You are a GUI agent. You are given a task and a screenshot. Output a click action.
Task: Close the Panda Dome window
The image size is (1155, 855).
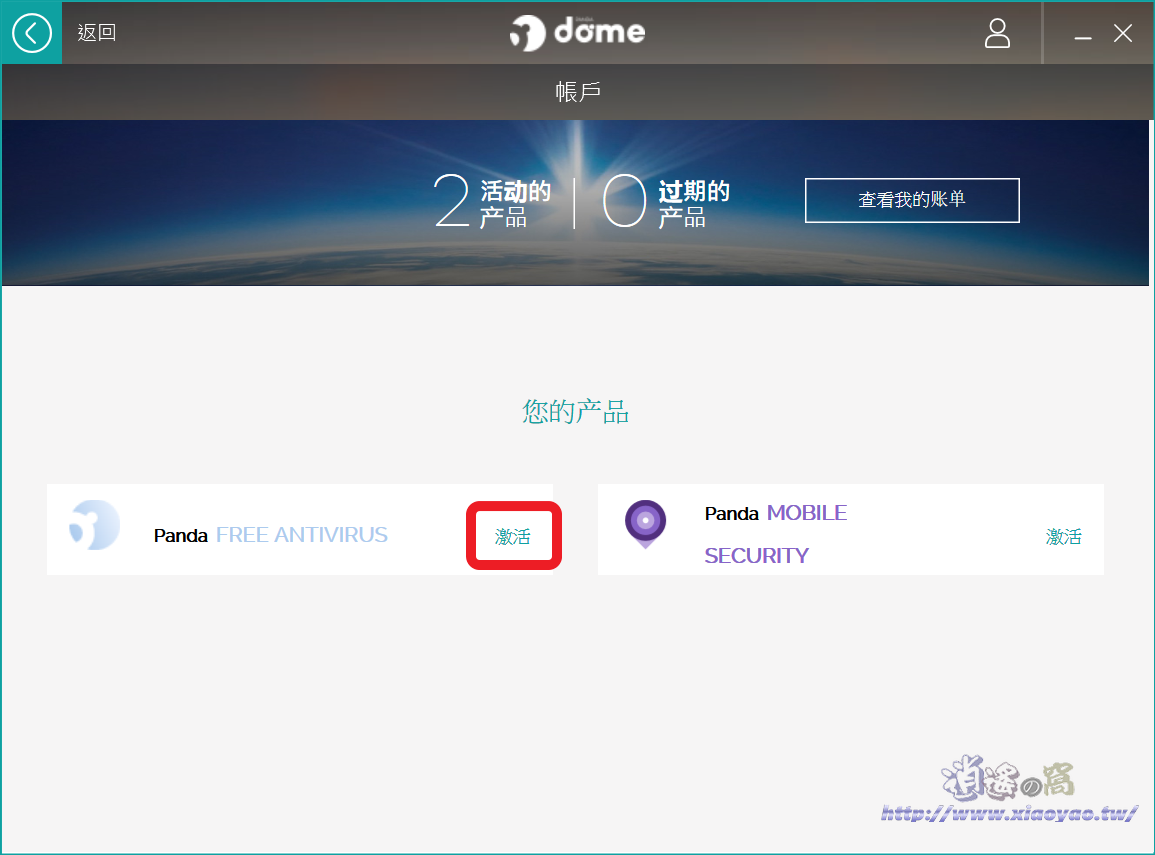click(x=1123, y=33)
